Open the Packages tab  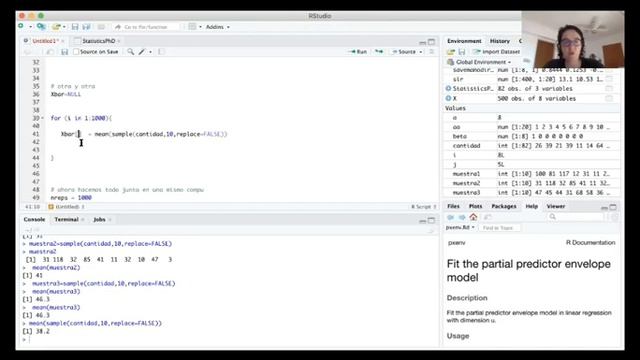[x=504, y=206]
